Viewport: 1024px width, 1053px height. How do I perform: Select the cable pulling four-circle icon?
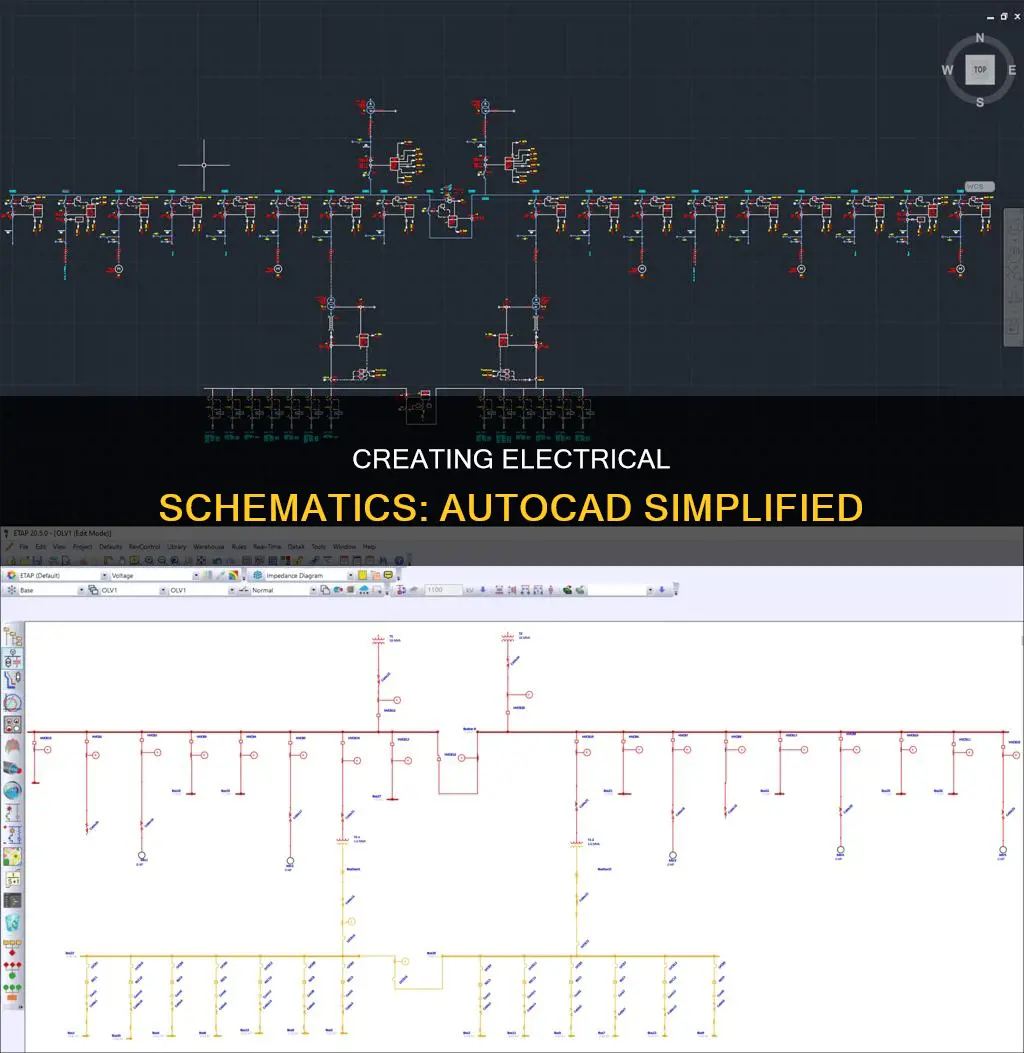[12, 725]
